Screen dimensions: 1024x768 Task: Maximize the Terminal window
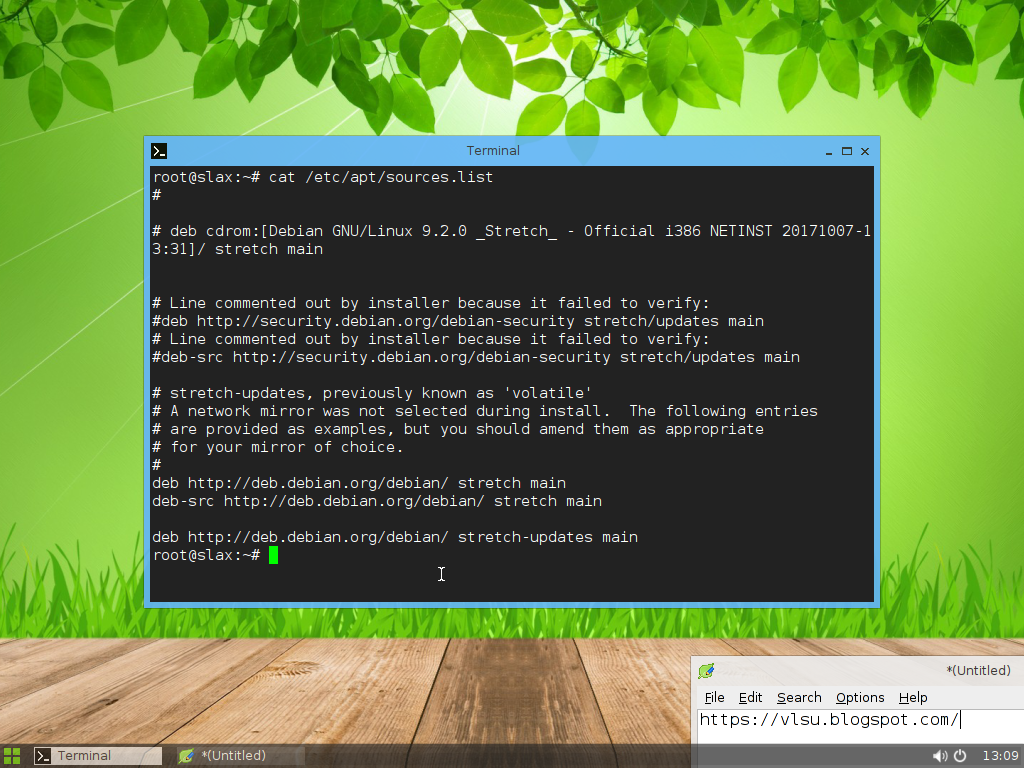point(847,152)
